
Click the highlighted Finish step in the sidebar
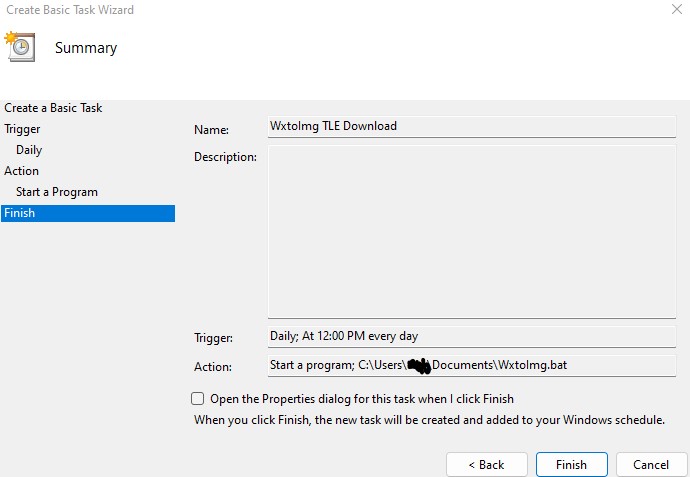tap(87, 213)
